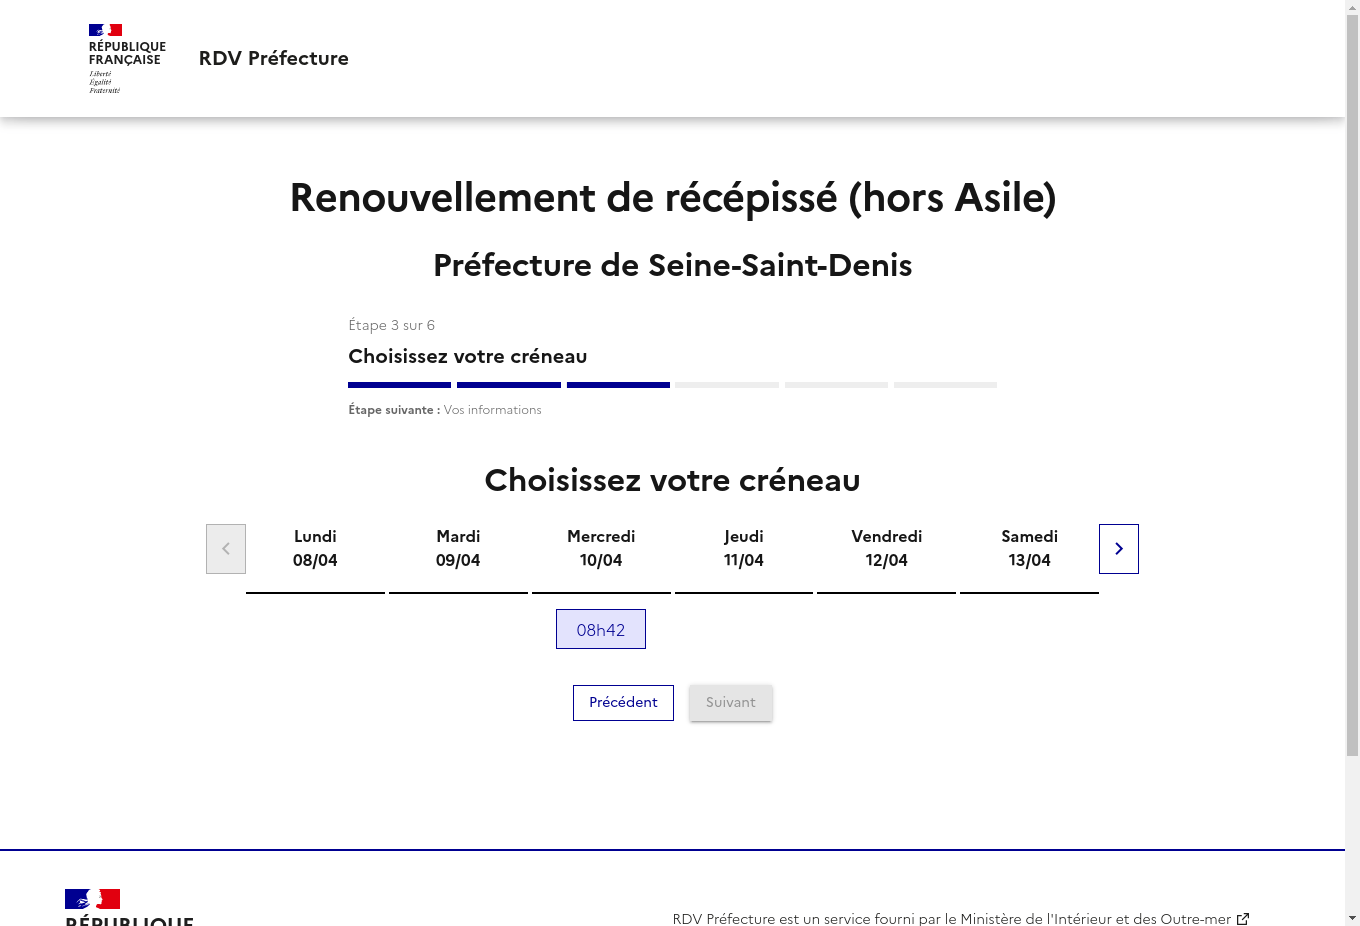Click 'Étape suivante : Vos informations' text
This screenshot has height=926, width=1360.
pos(445,410)
